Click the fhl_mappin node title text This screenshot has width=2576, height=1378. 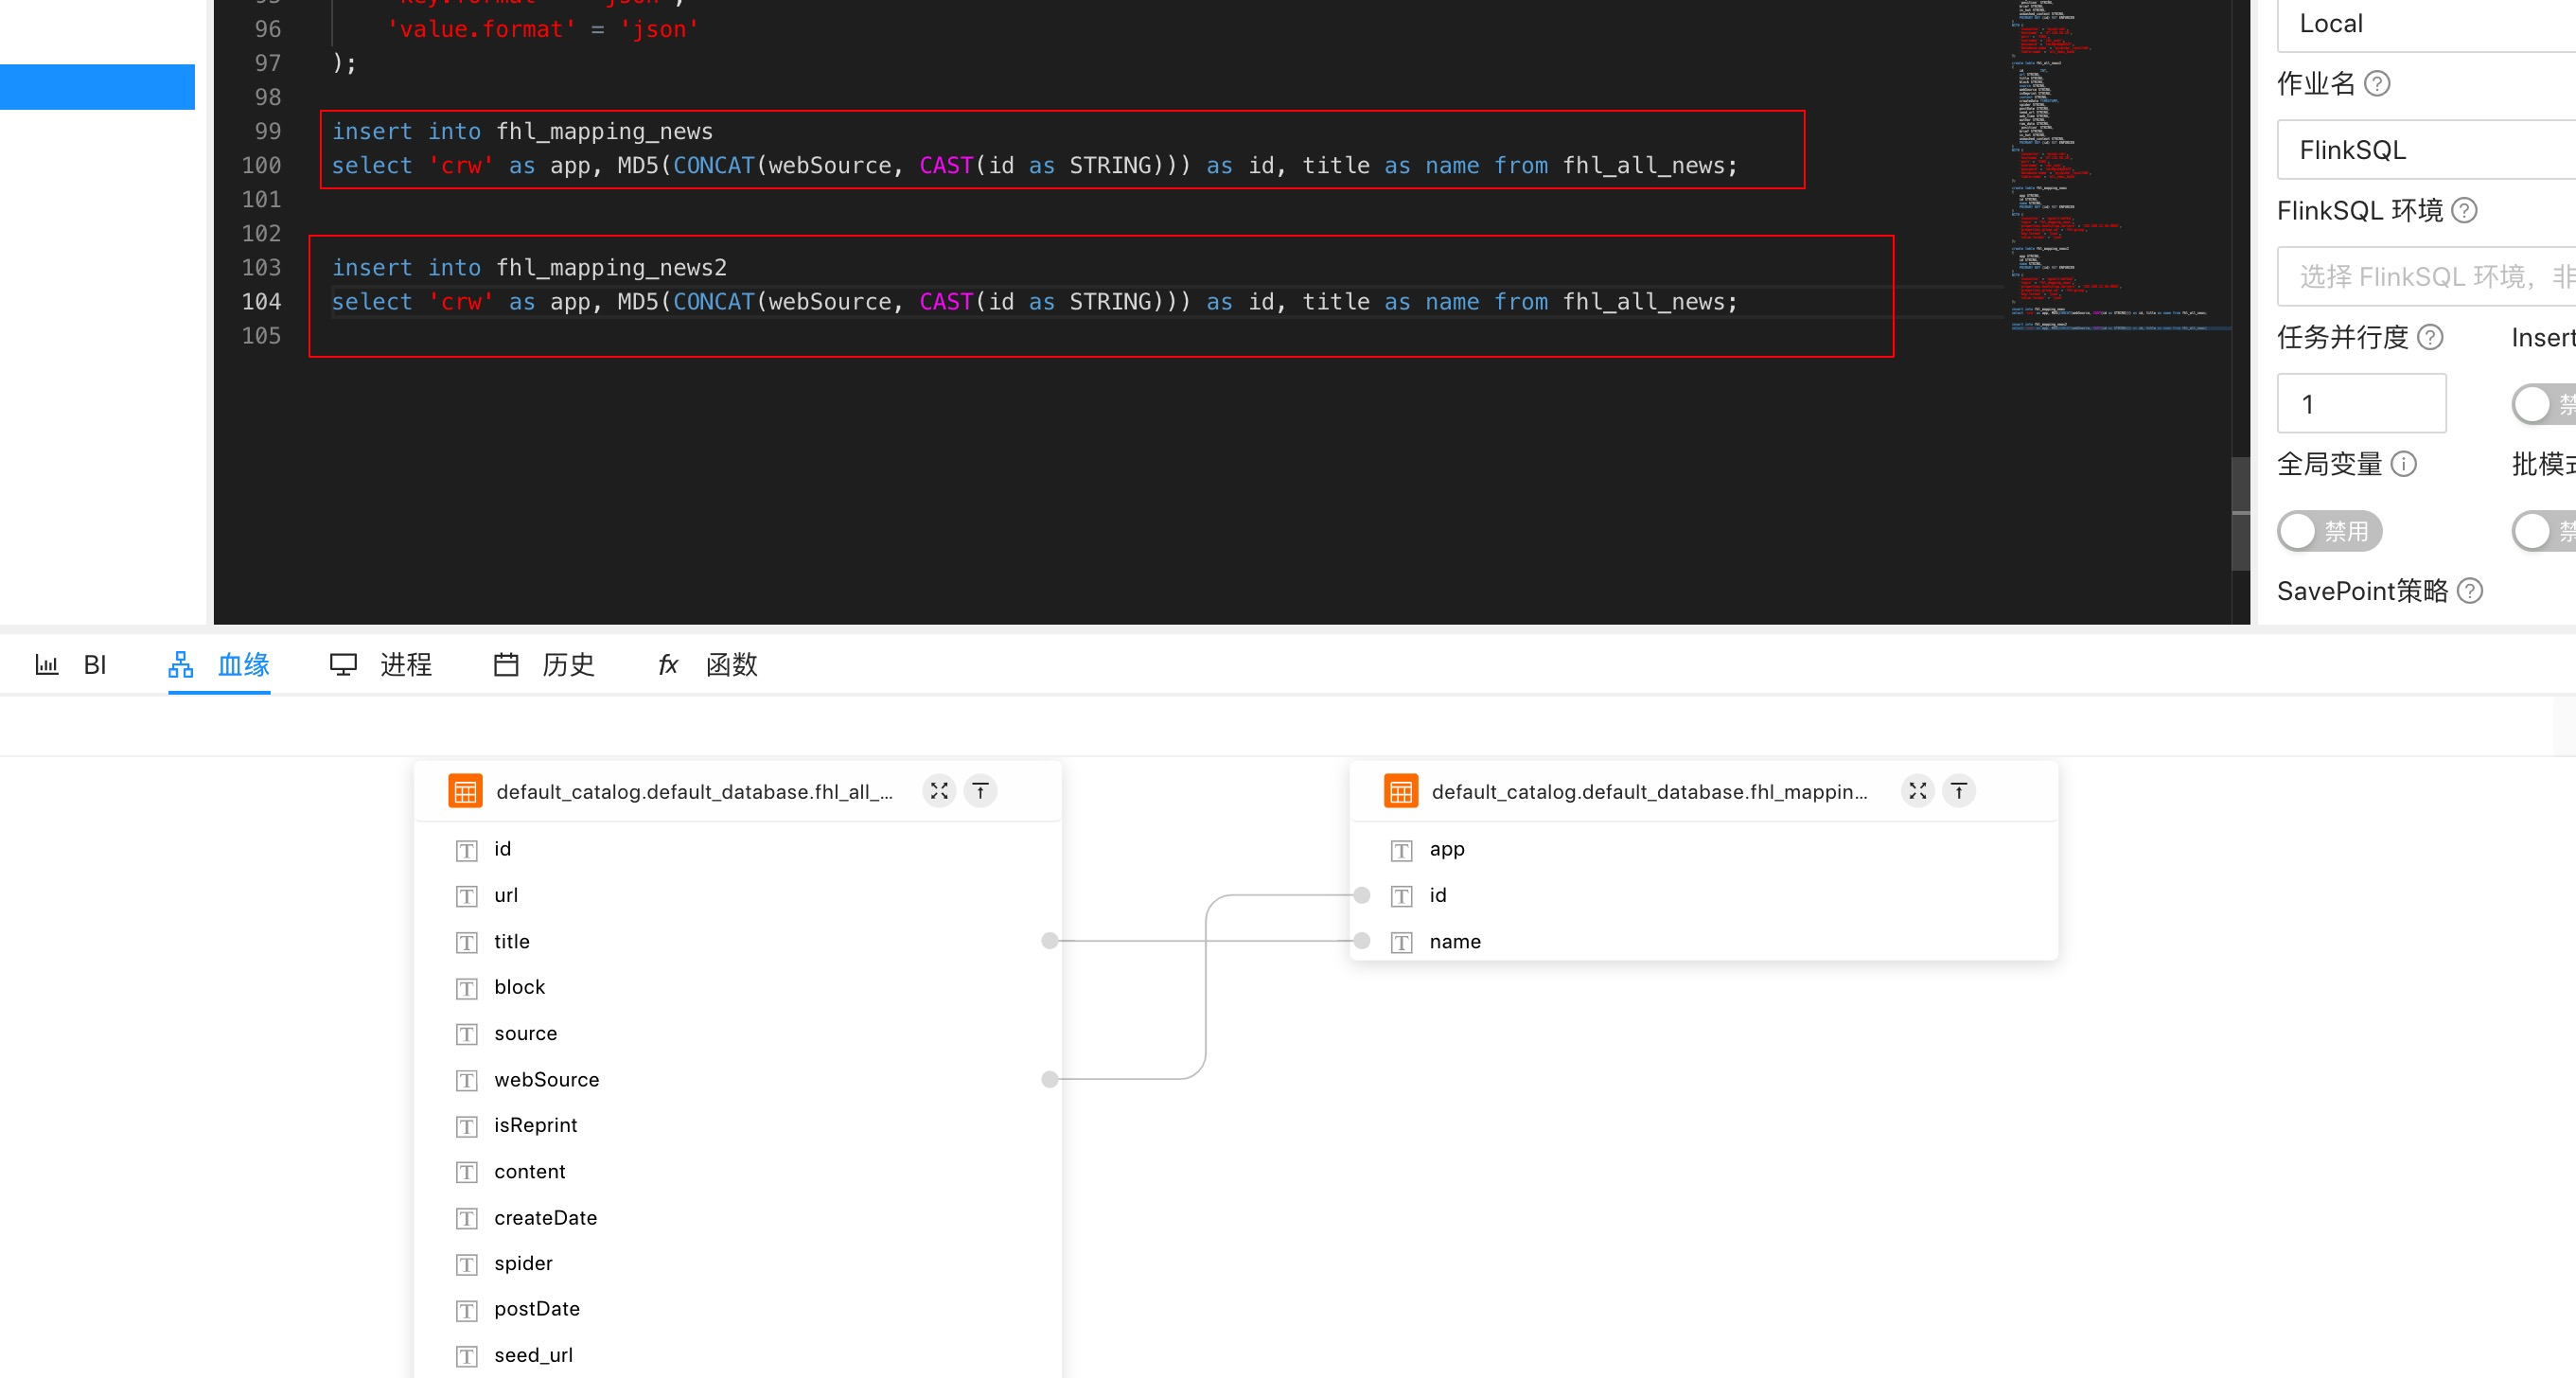[x=1649, y=791]
